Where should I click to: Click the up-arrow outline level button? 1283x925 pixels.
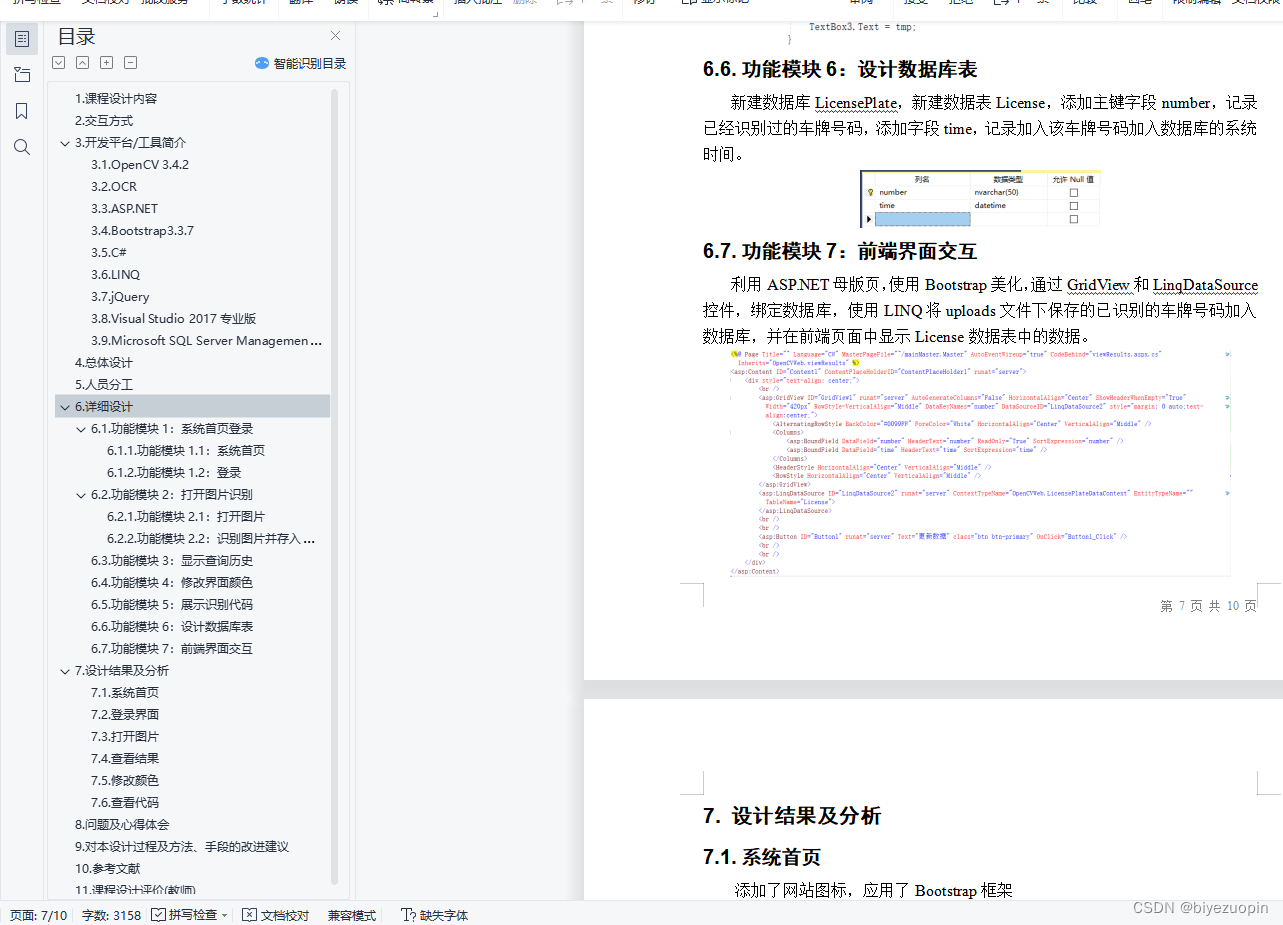pyautogui.click(x=83, y=63)
